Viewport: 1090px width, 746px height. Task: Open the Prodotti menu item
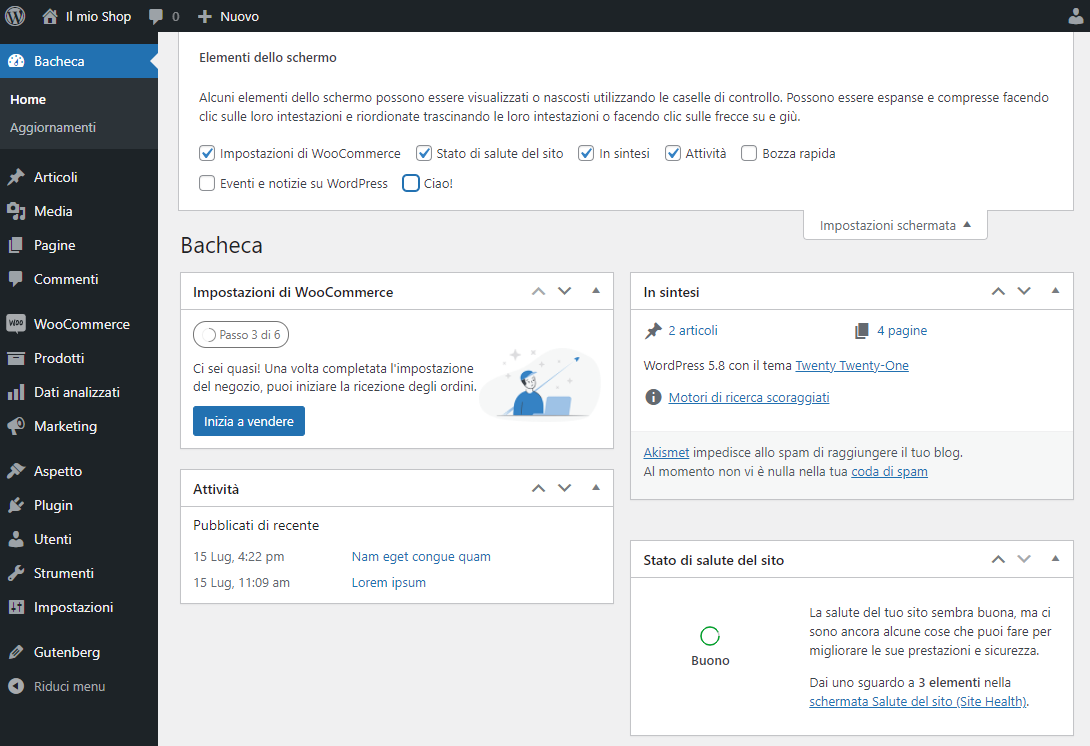59,358
